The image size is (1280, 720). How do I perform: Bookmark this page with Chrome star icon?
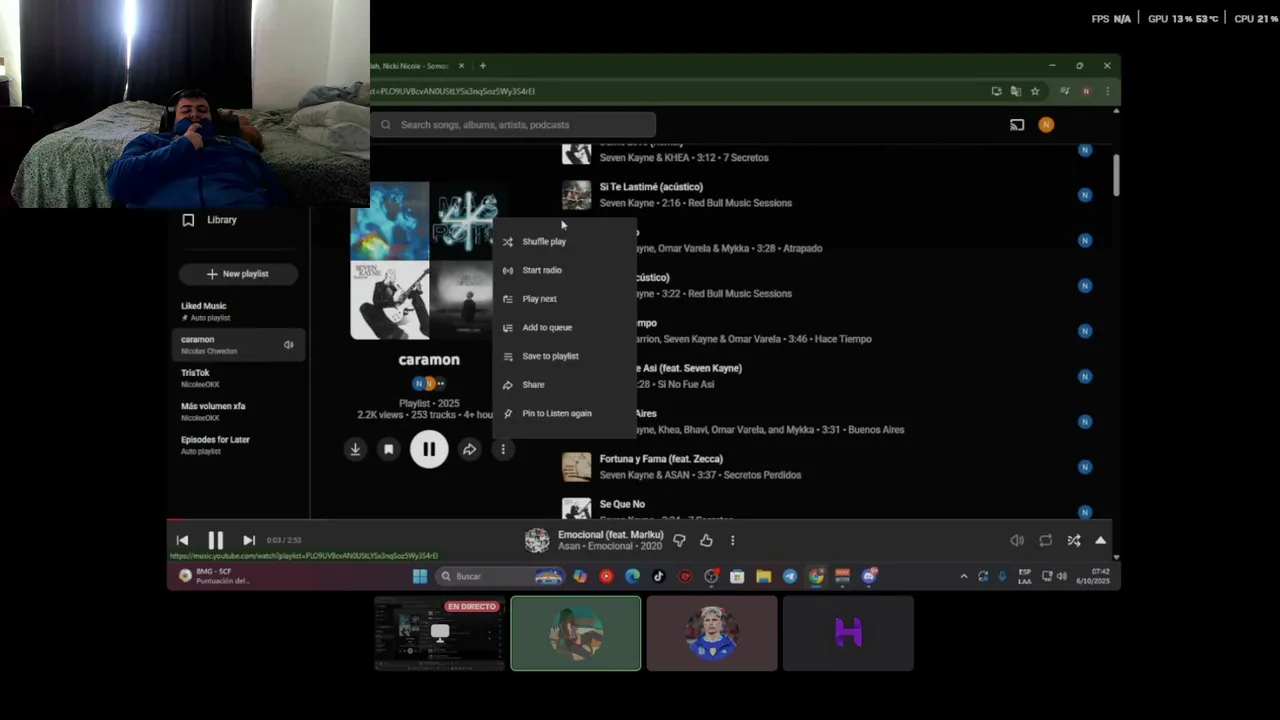(x=1035, y=91)
